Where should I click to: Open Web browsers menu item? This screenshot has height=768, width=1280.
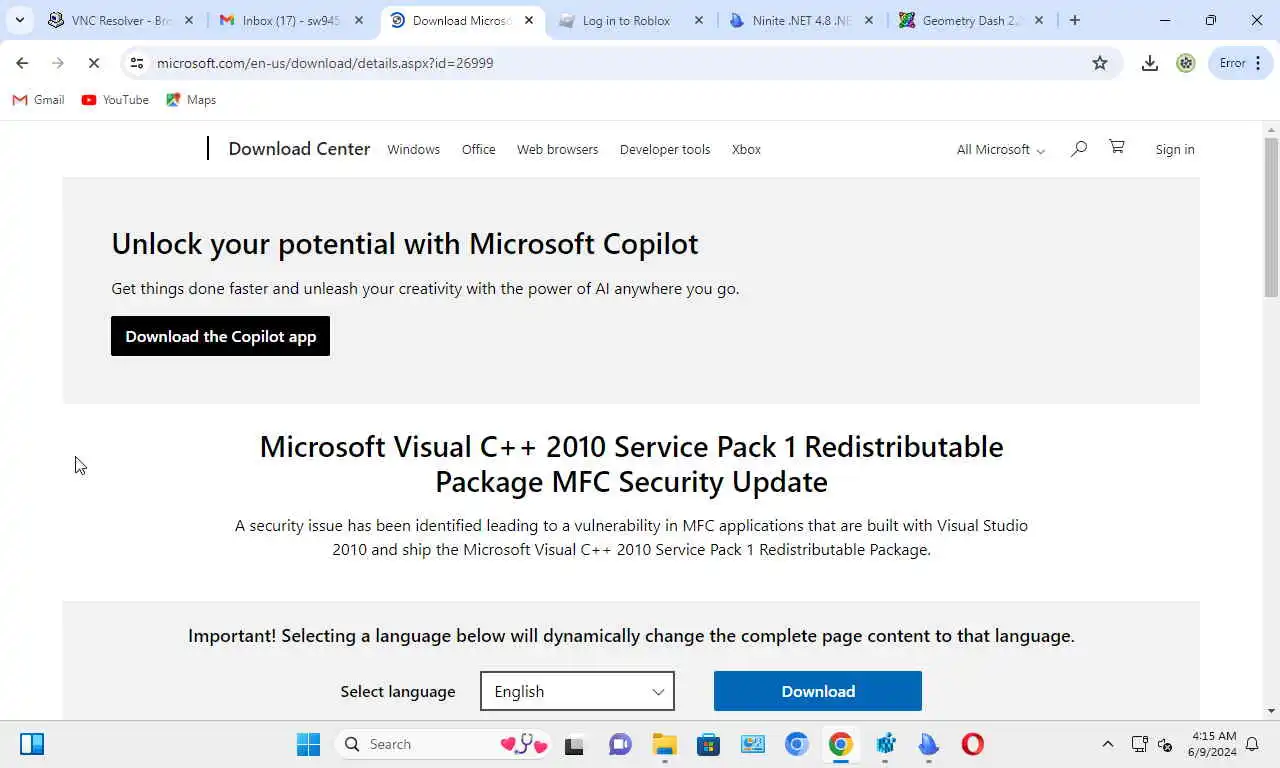(x=557, y=149)
